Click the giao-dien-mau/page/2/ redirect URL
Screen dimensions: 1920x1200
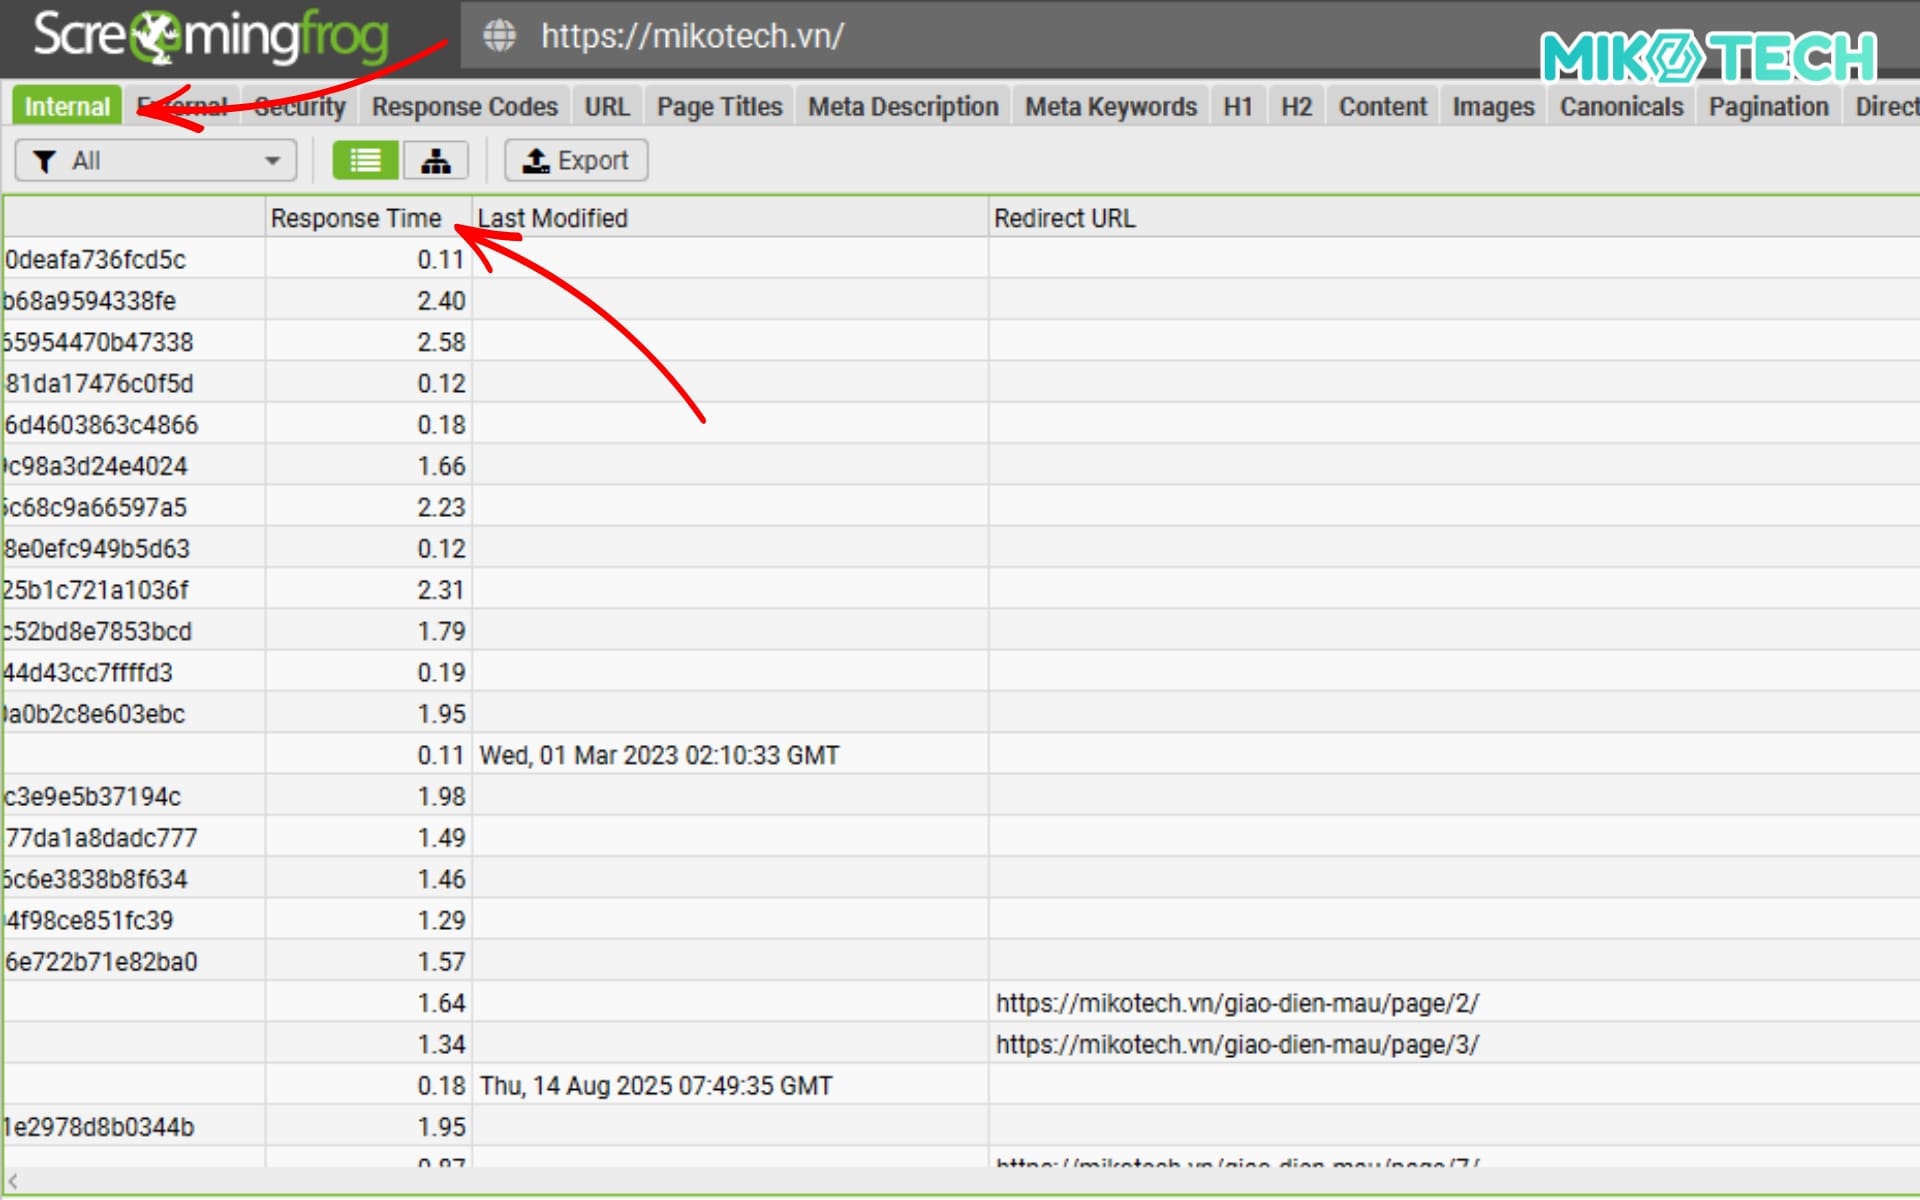click(x=1236, y=1003)
